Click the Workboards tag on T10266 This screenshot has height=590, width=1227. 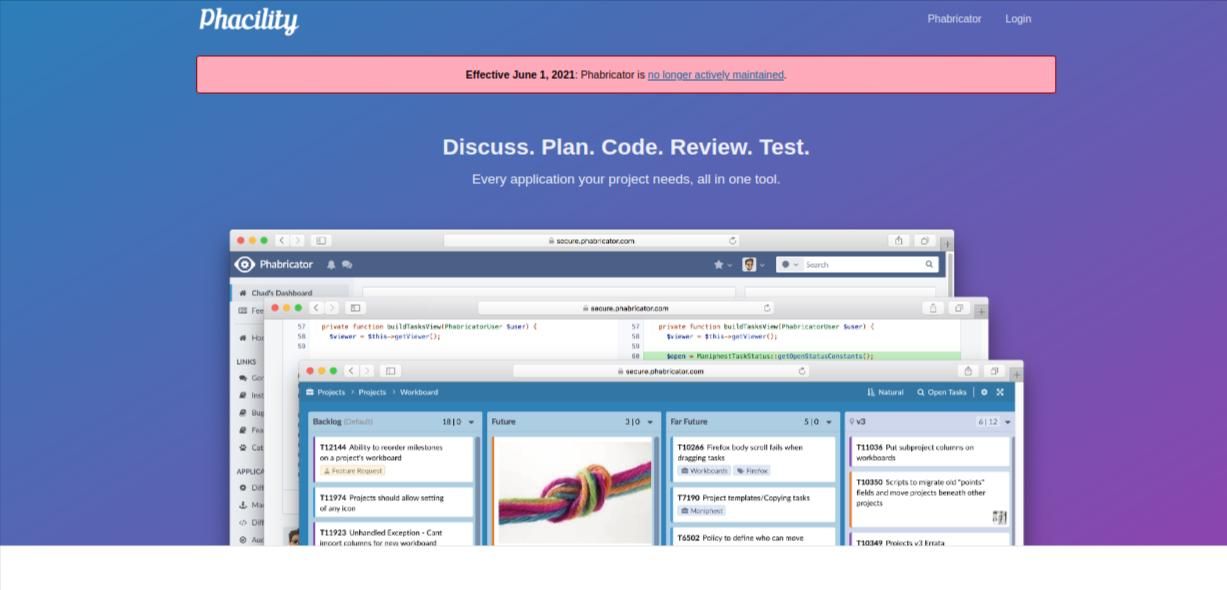click(704, 471)
